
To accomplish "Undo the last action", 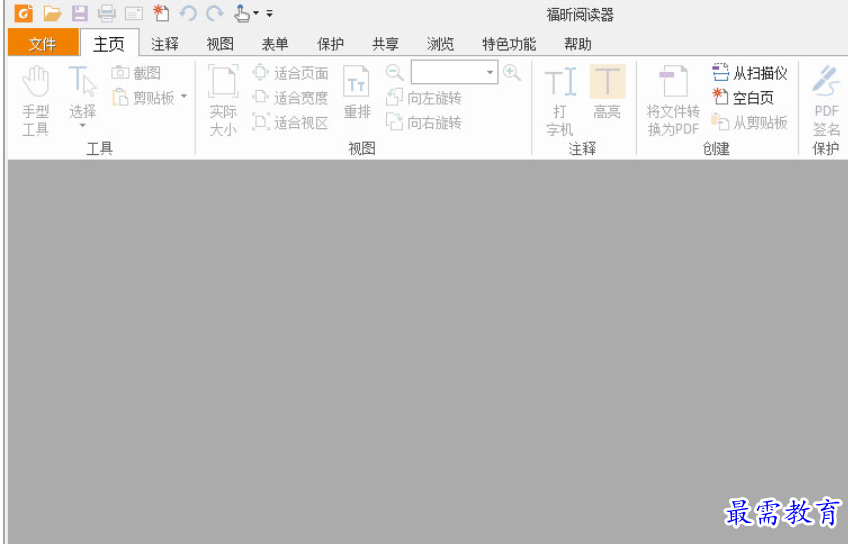I will (188, 13).
